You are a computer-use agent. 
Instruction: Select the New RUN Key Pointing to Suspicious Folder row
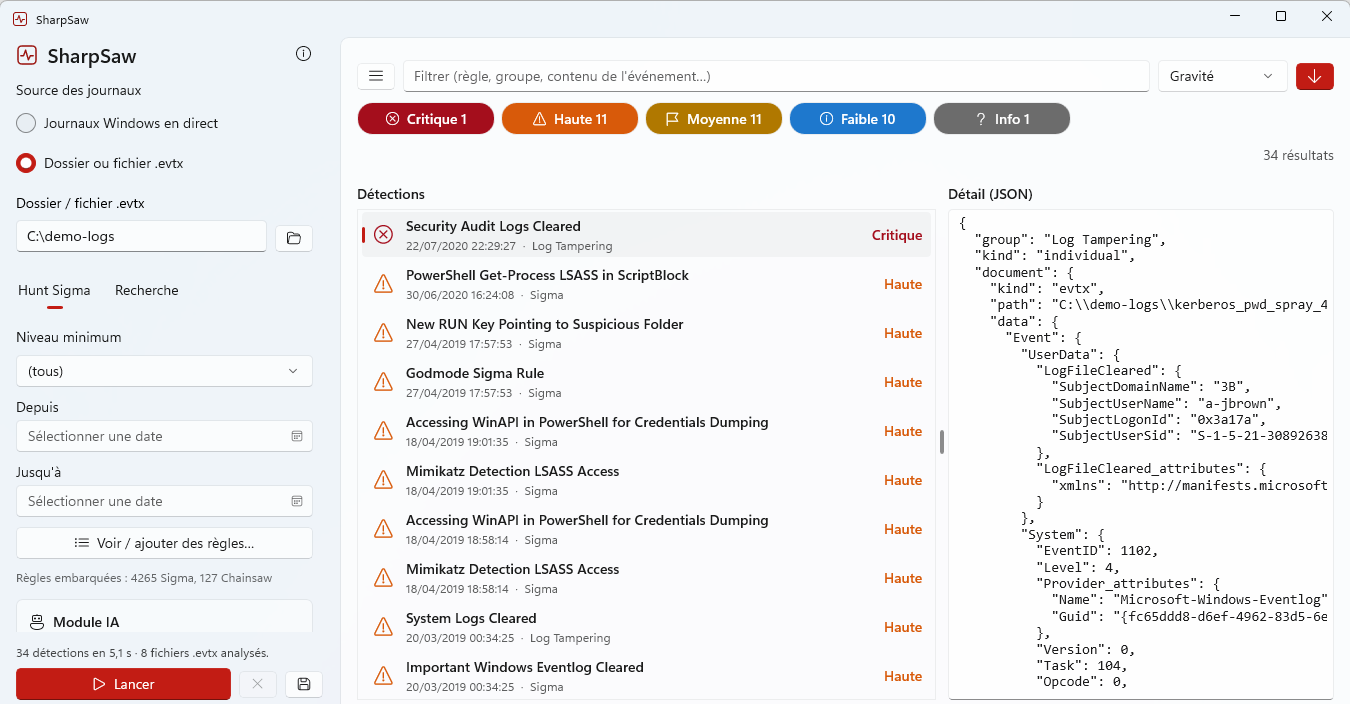646,333
